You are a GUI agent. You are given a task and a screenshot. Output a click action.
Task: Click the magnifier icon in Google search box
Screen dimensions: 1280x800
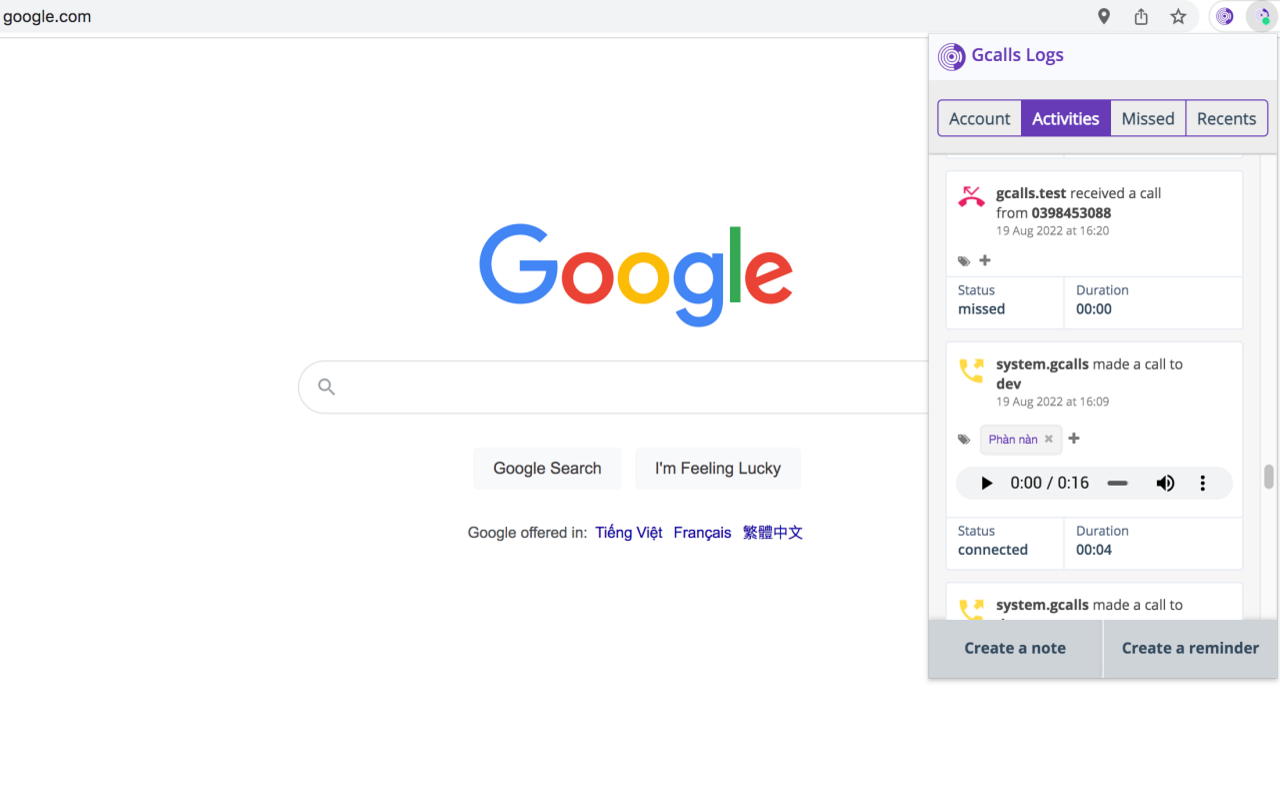(x=326, y=386)
